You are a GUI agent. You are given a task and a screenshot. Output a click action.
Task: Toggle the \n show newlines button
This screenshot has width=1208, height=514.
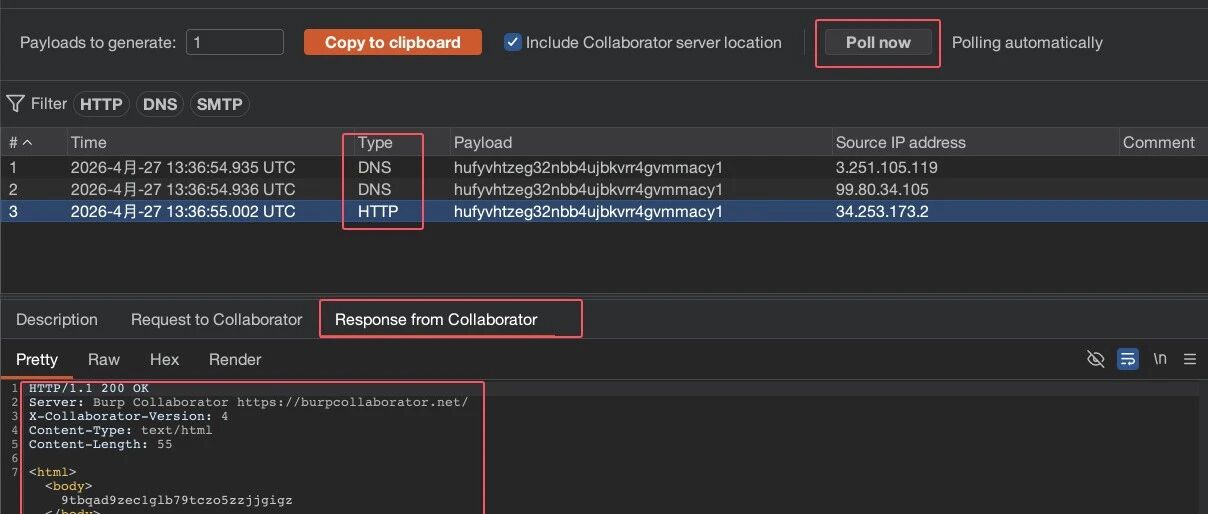pyautogui.click(x=1160, y=359)
